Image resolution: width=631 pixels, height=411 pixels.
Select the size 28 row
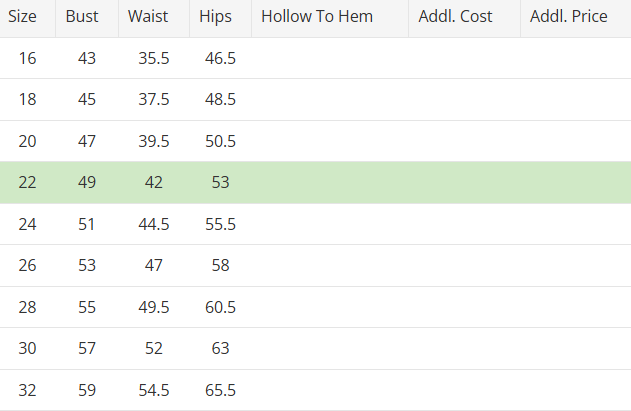(27, 307)
